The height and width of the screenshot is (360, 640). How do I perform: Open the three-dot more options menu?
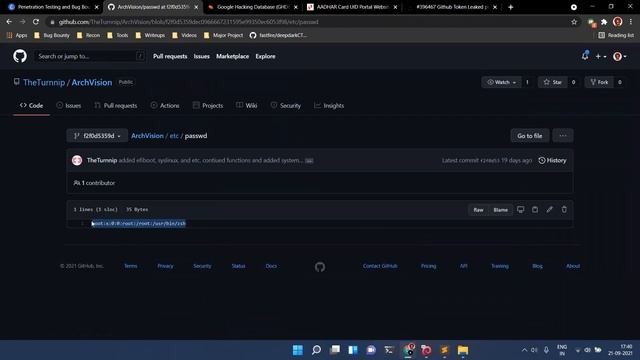click(563, 136)
